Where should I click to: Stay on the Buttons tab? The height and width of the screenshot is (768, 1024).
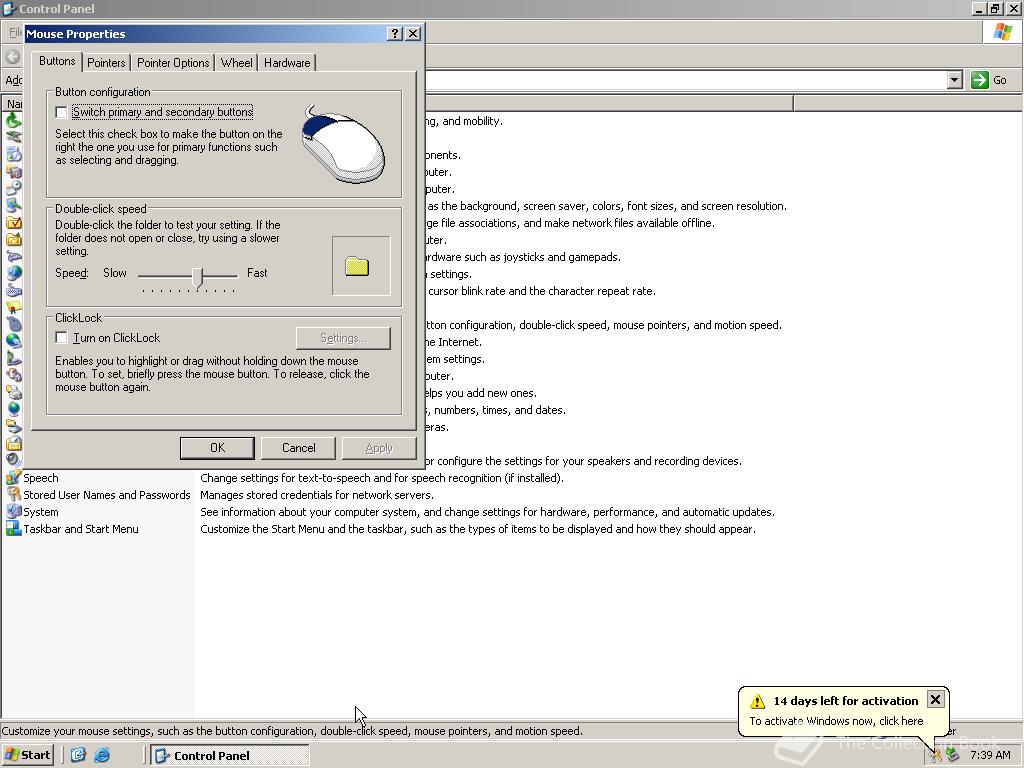point(57,61)
